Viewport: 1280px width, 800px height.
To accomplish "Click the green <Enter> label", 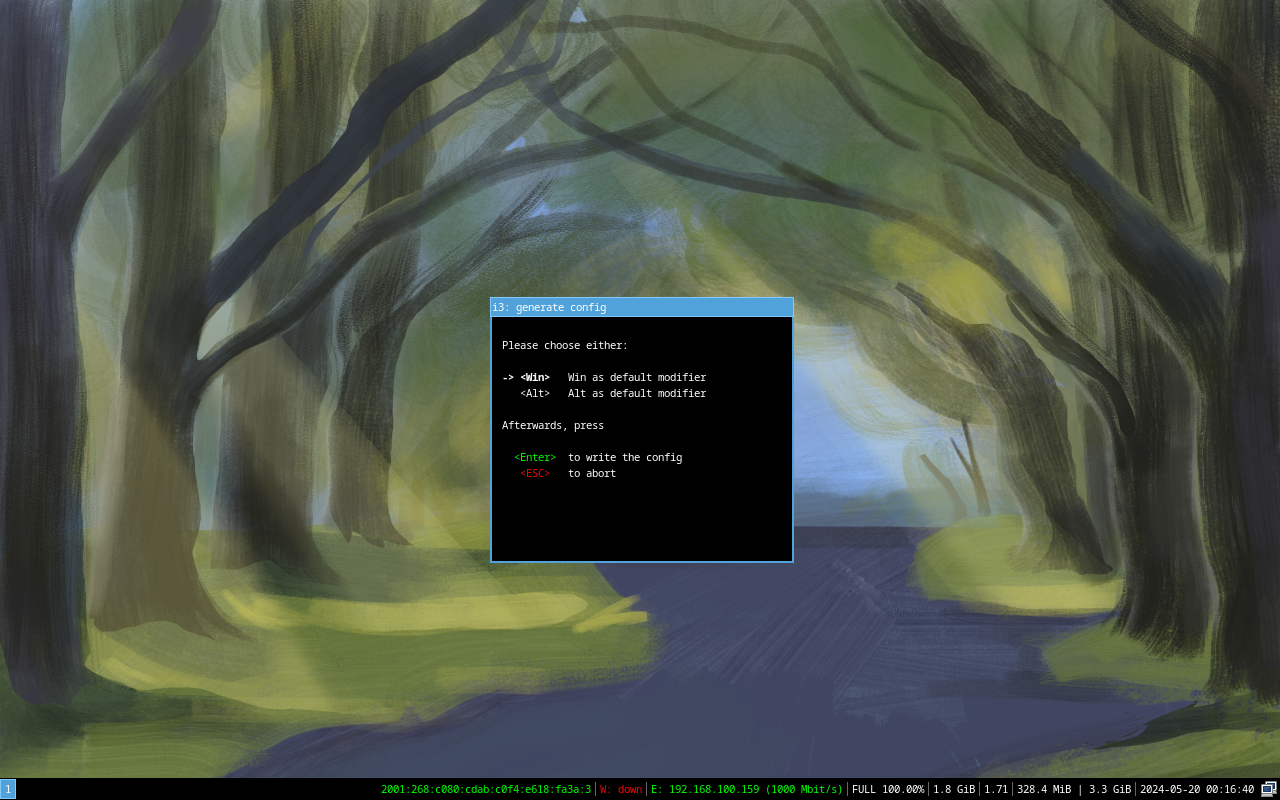I will tap(535, 458).
